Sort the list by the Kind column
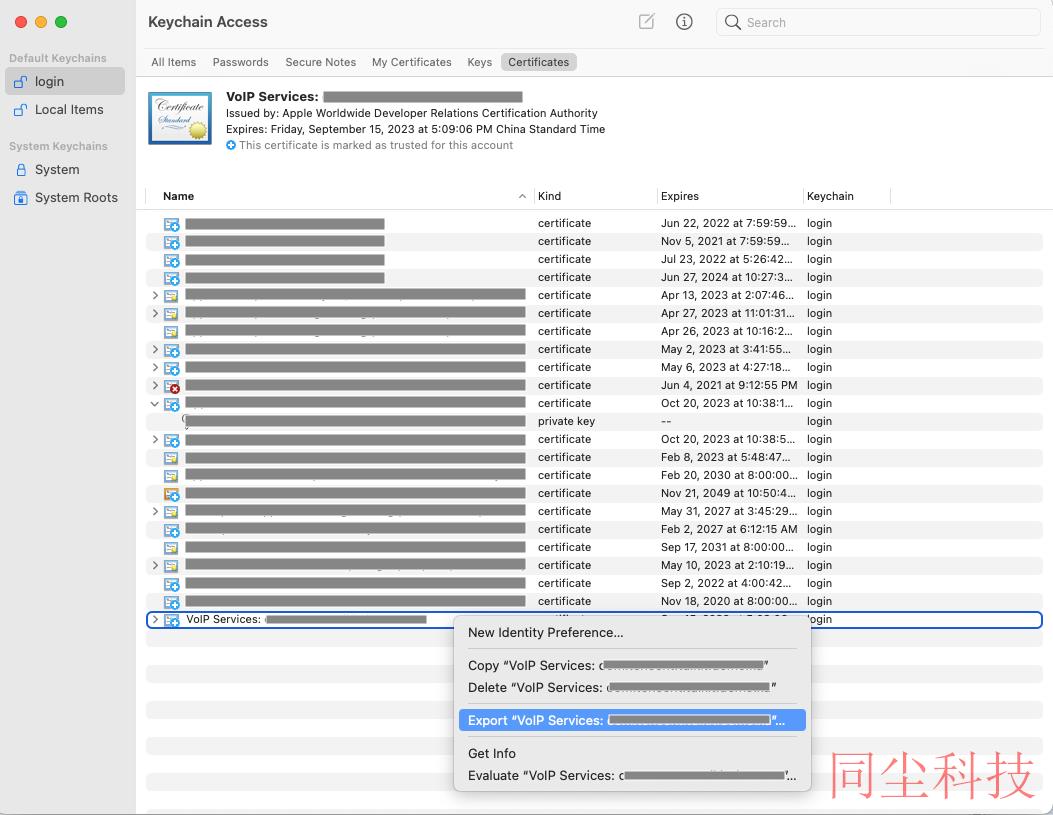Image resolution: width=1053 pixels, height=815 pixels. (595, 196)
